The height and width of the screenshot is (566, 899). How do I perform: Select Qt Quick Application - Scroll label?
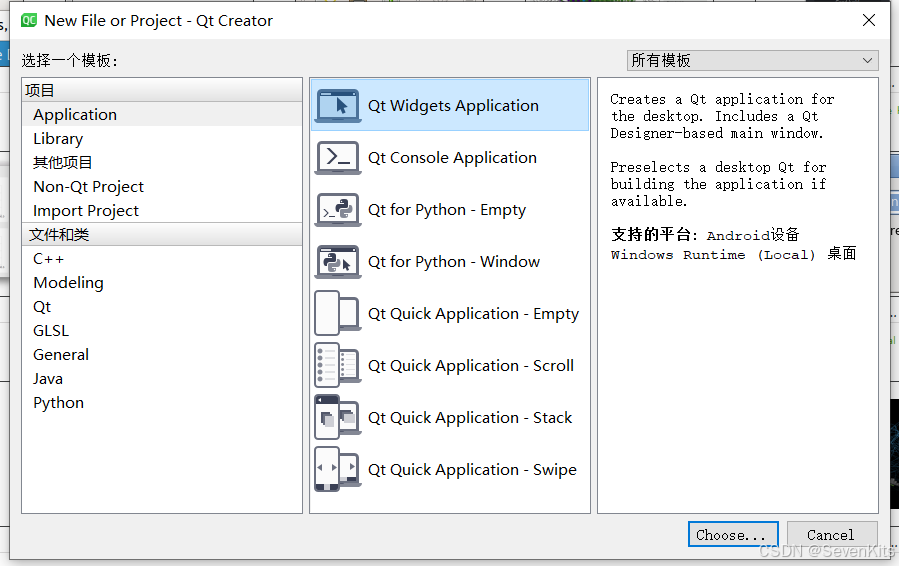click(471, 366)
